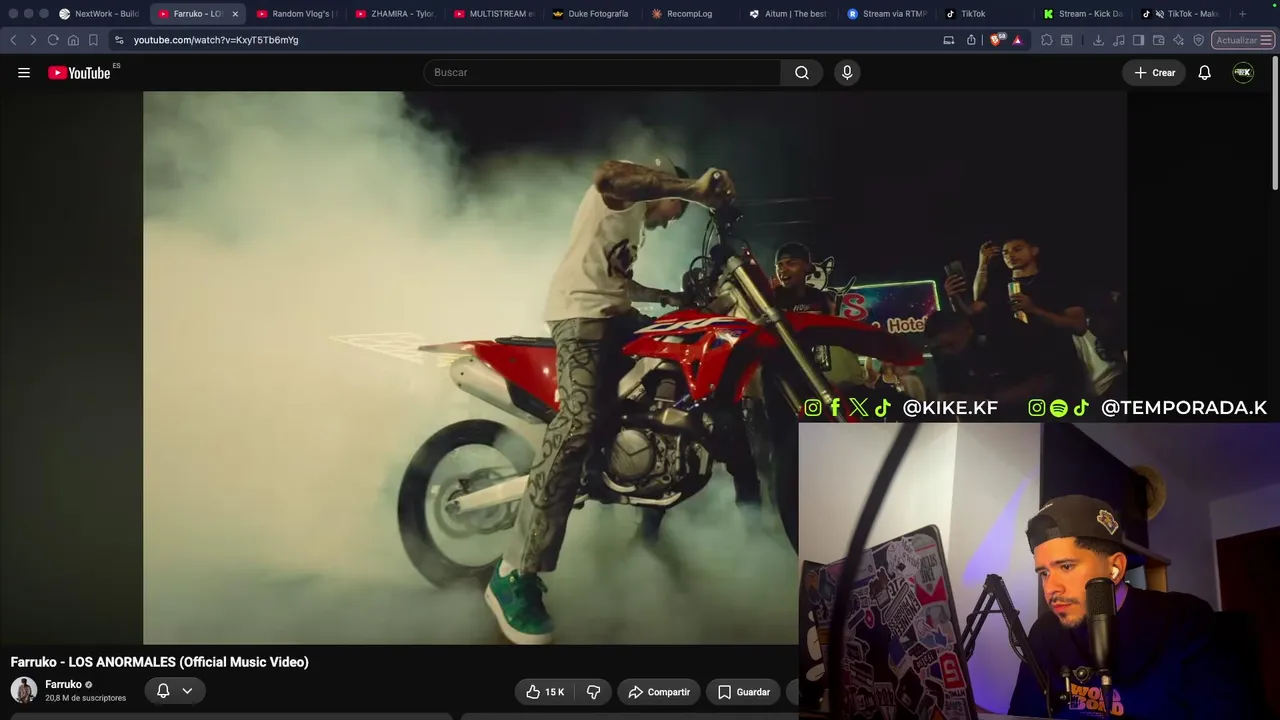This screenshot has height=720, width=1280.
Task: Open the browser extensions puzzle menu
Action: point(1047,40)
